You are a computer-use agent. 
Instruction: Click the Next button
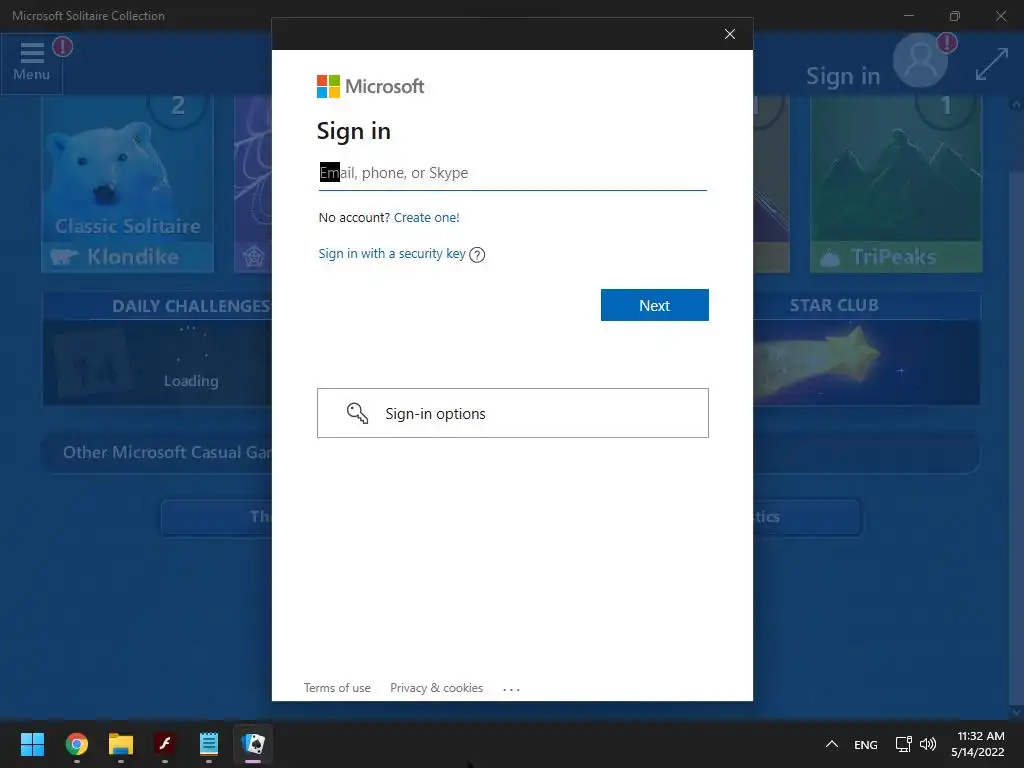[654, 305]
